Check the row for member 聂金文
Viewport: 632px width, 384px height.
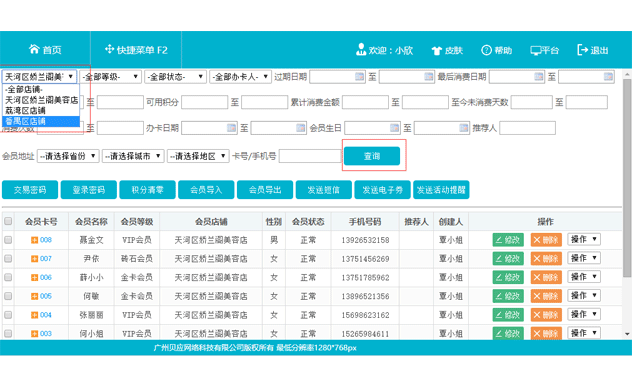point(8,240)
